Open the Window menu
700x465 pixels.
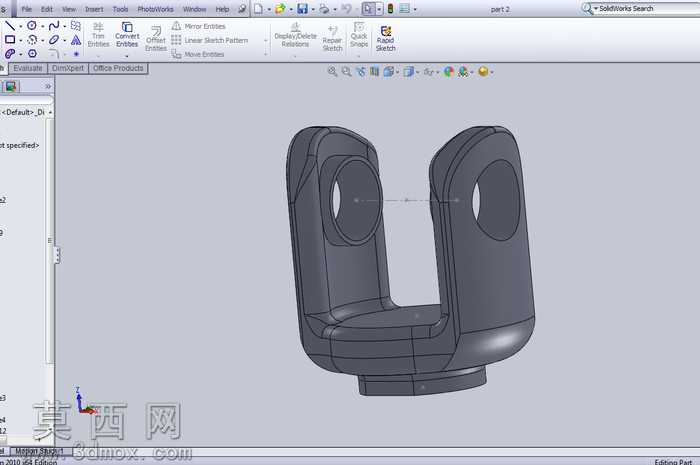tap(195, 9)
